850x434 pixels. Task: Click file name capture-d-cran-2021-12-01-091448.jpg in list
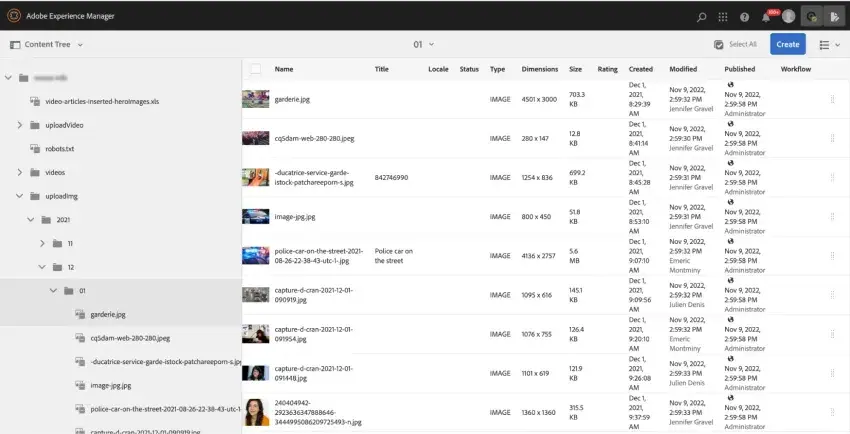[313, 373]
